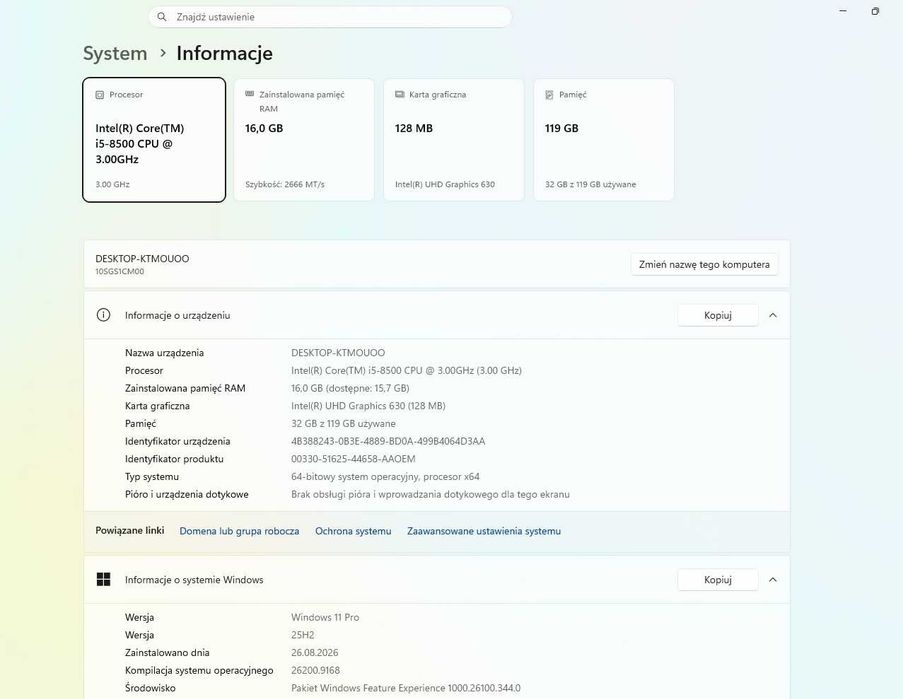Collapse the Informacje o urządzeniu section
Screen dimensions: 903x699
773,315
